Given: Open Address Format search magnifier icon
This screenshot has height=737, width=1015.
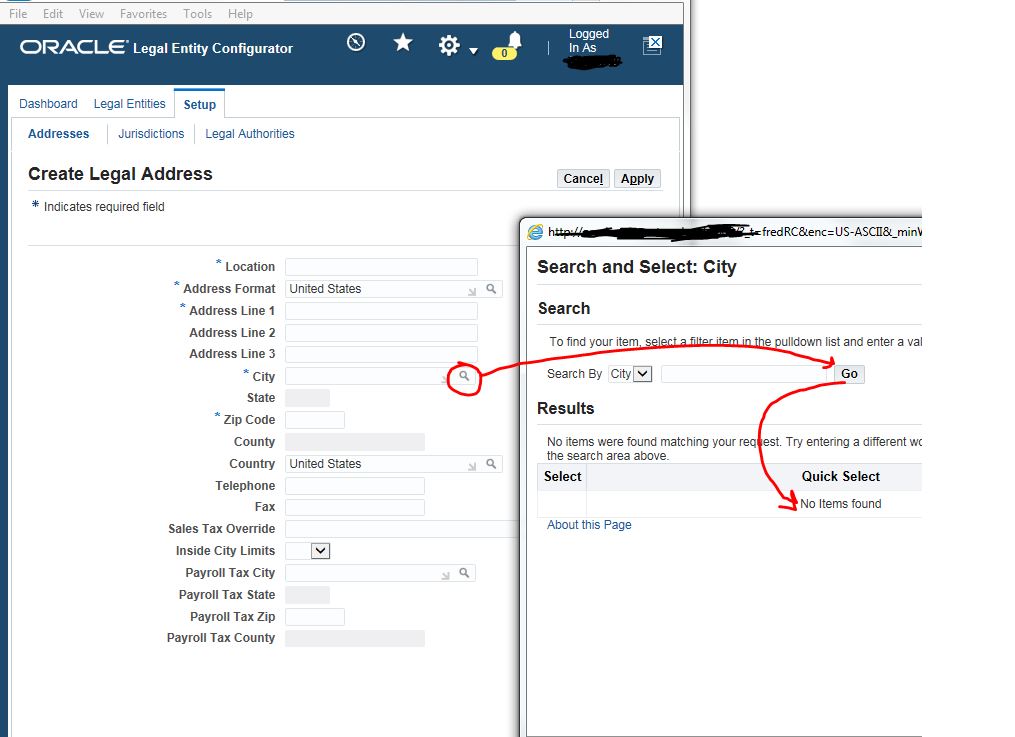Looking at the screenshot, I should coord(491,289).
